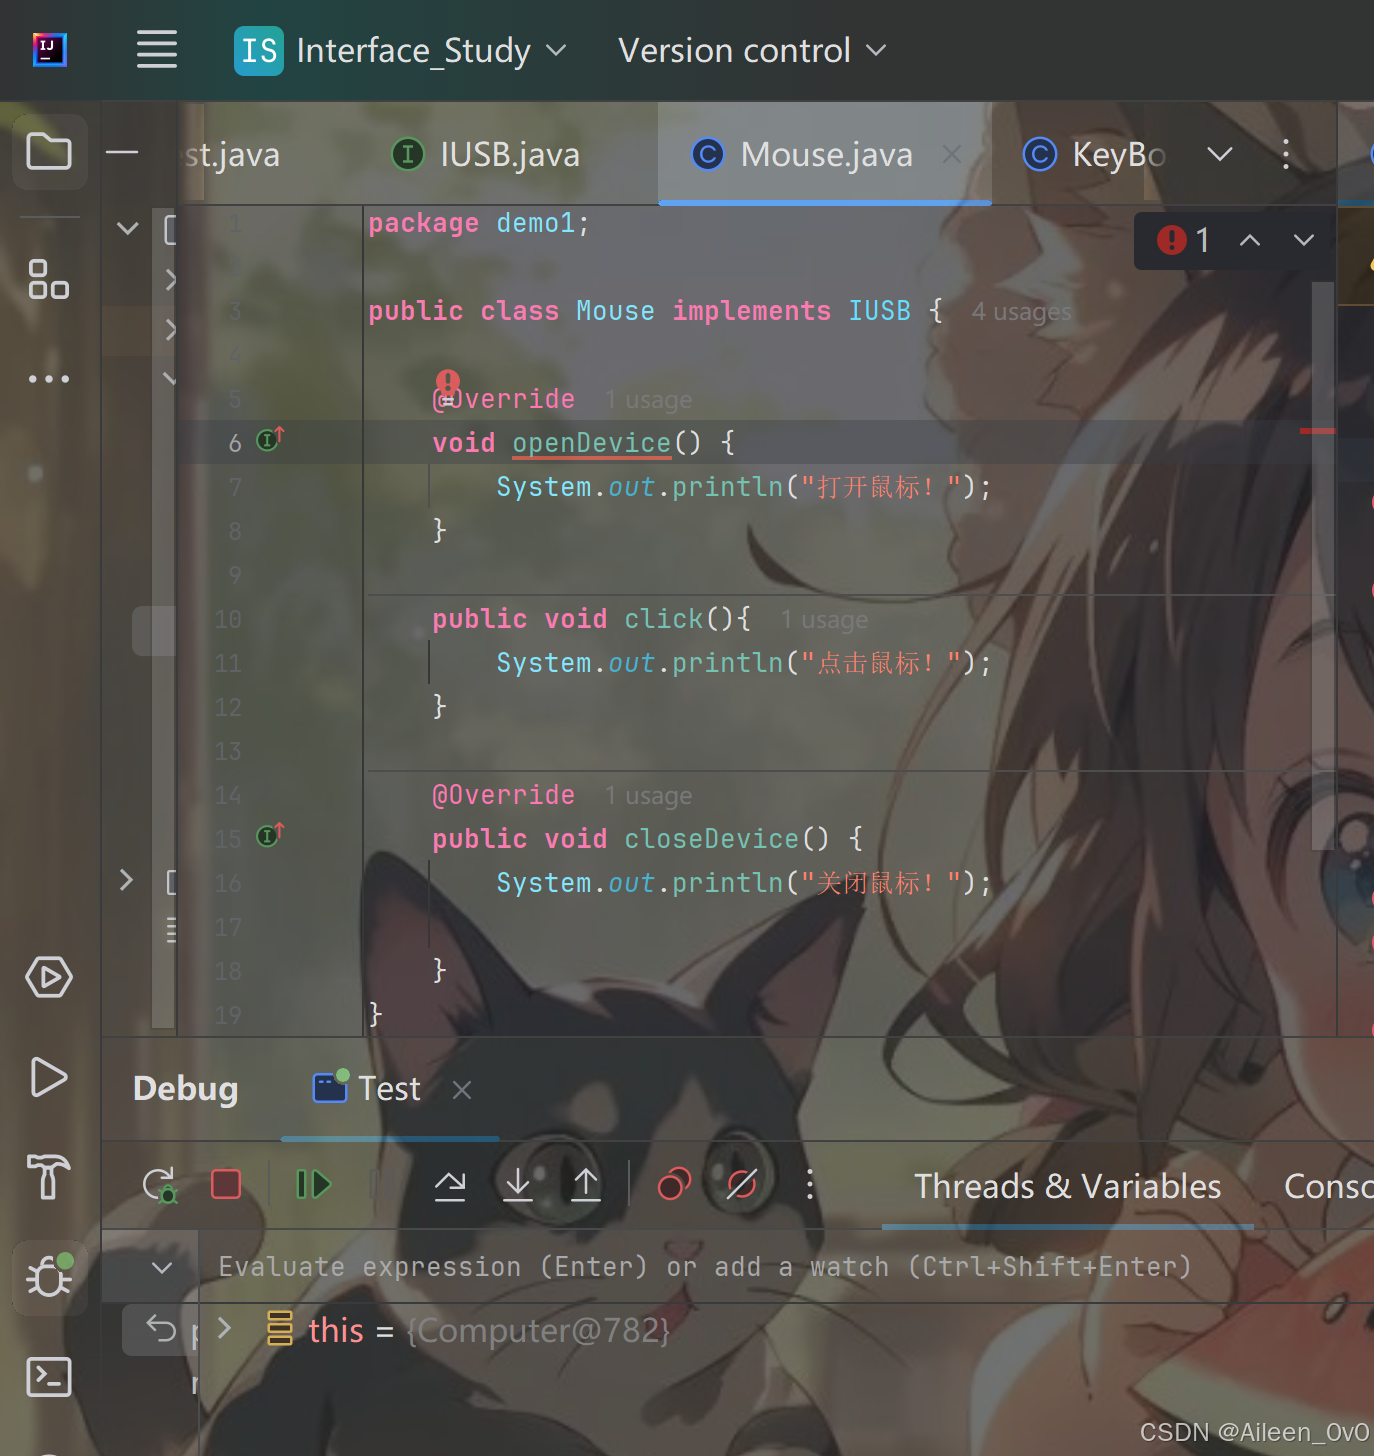The image size is (1374, 1456).
Task: Stop the debug session
Action: pos(226,1185)
